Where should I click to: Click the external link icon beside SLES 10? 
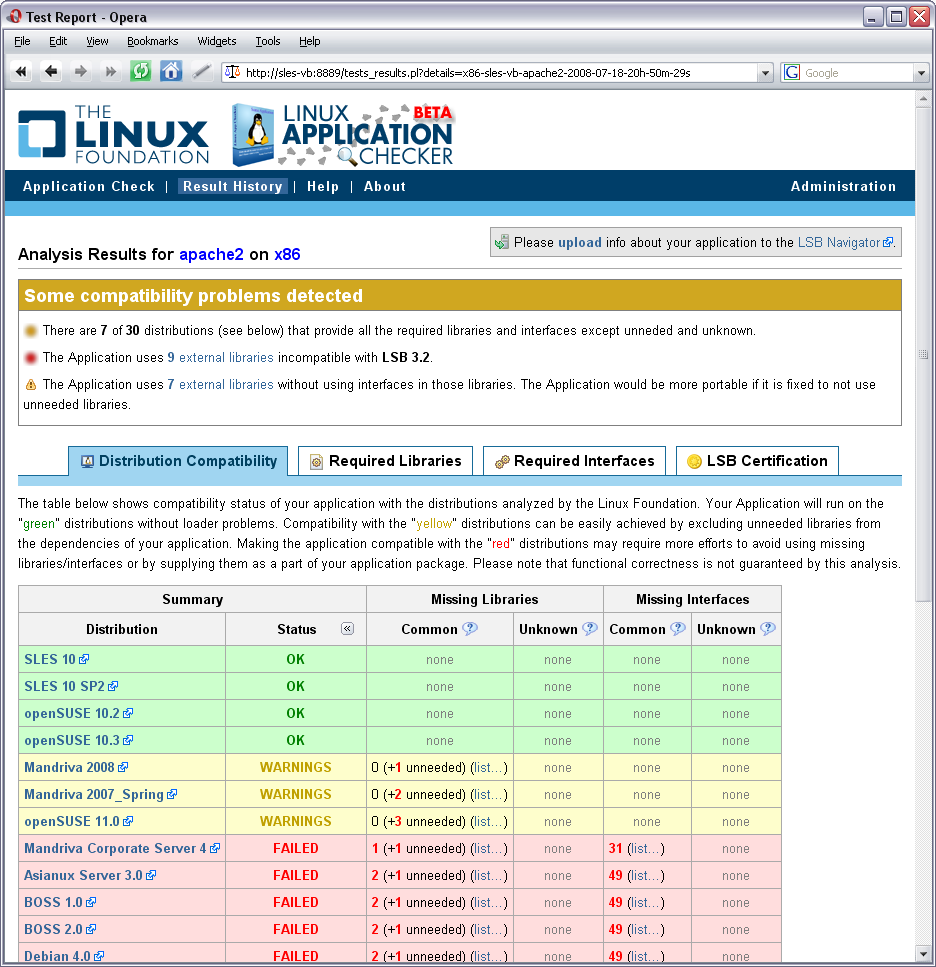point(84,659)
